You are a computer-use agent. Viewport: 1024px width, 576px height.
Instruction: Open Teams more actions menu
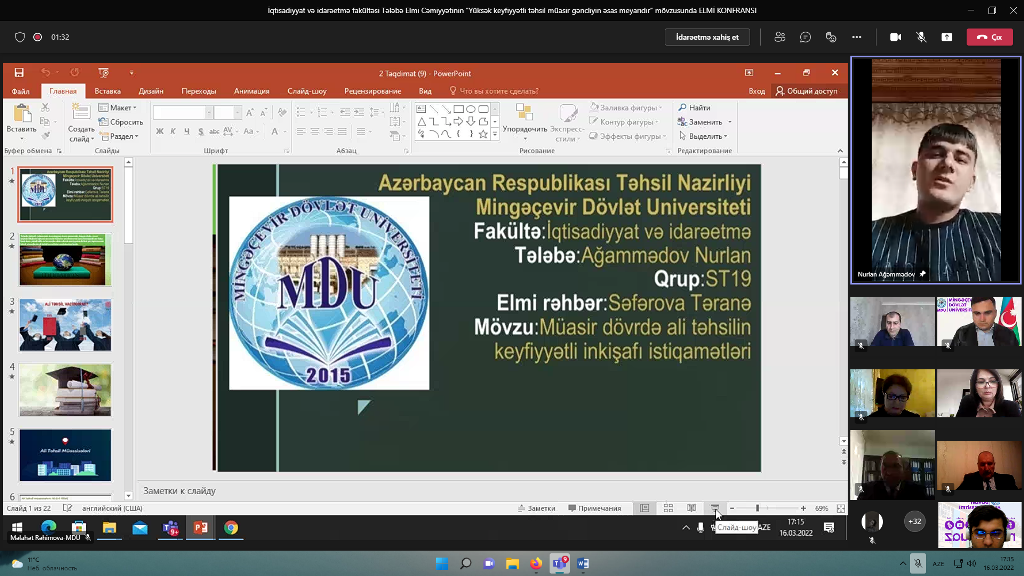click(x=857, y=37)
